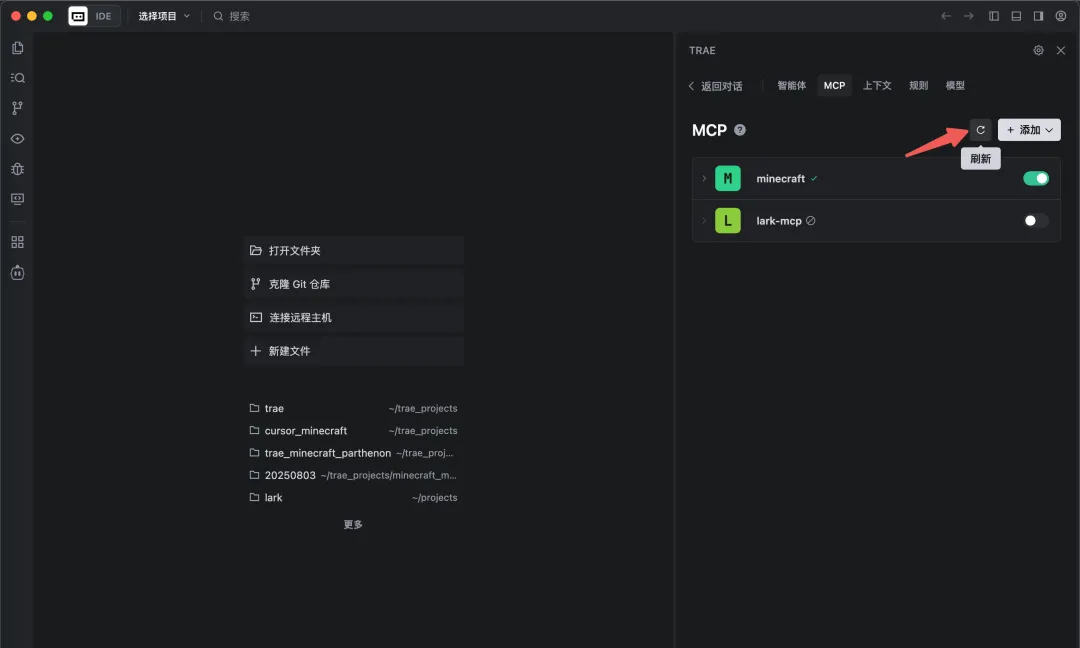Open the remote explorer monitor icon
1080x648 pixels.
tap(18, 199)
